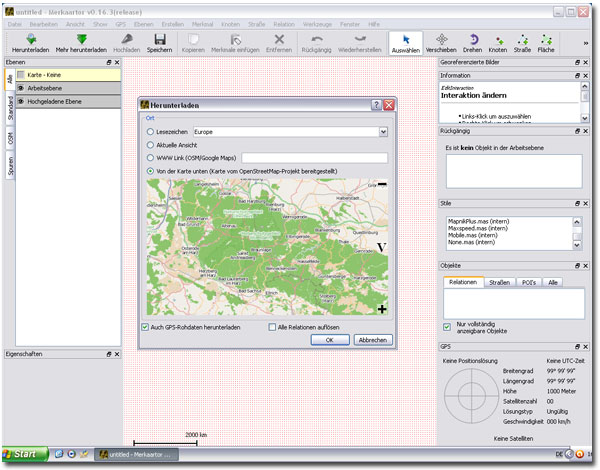Open the Lesezeichen Europe dropdown

coord(383,131)
